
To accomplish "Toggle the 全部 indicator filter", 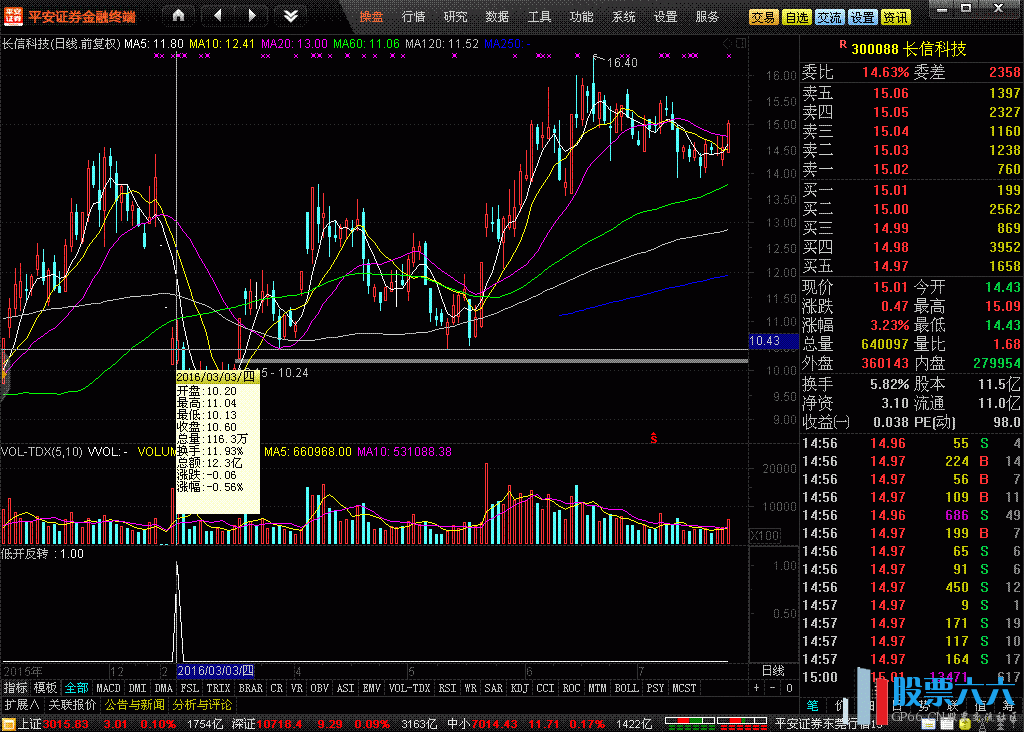I will tap(76, 688).
